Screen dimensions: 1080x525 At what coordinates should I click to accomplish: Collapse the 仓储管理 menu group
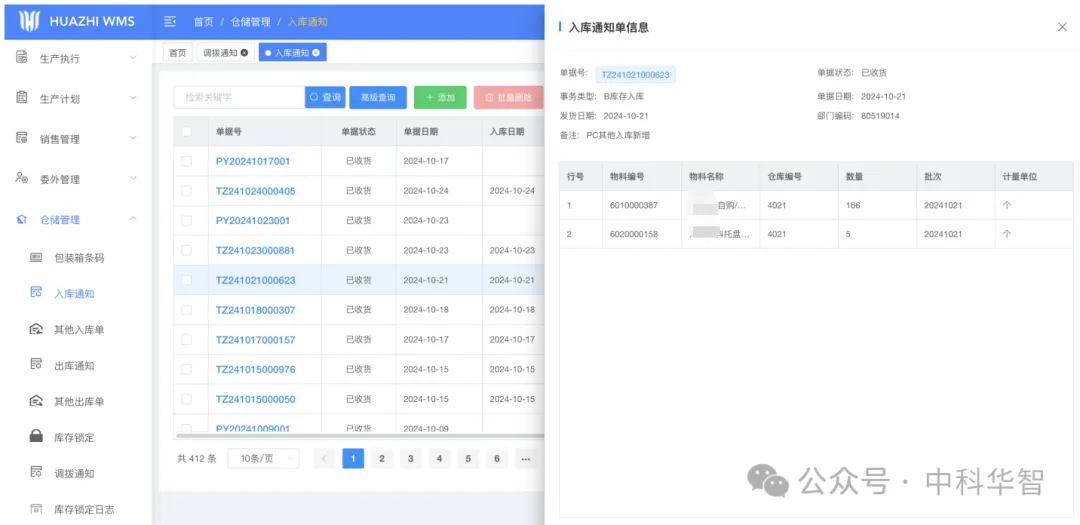point(133,219)
